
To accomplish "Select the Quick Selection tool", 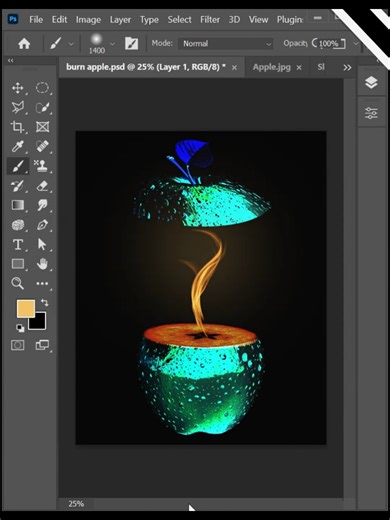I will pyautogui.click(x=42, y=107).
